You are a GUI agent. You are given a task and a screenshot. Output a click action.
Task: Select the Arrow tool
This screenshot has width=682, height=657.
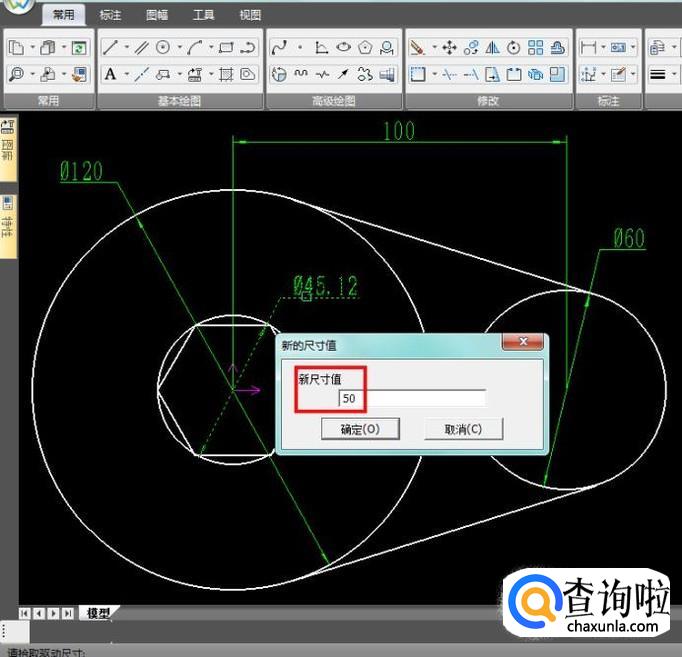pos(344,74)
